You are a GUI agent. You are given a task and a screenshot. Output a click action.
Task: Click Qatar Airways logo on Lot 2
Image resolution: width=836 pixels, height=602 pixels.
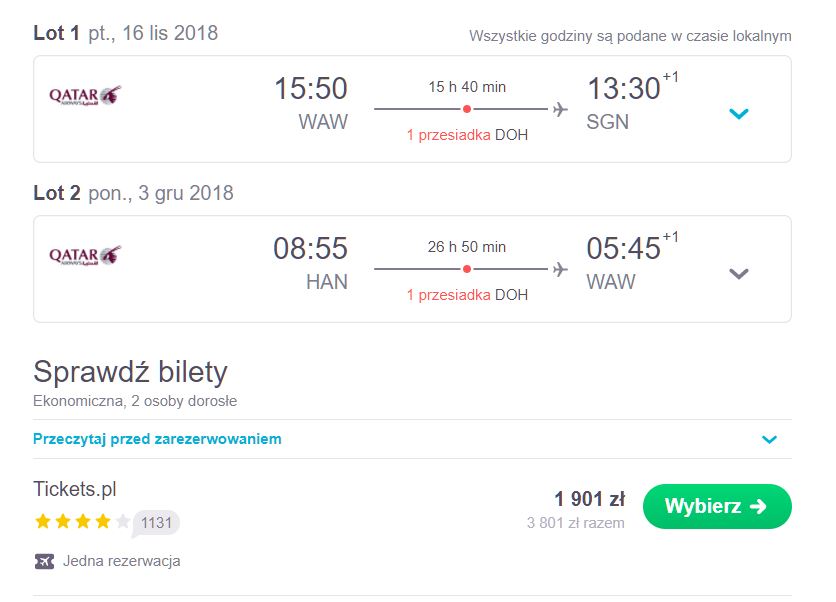pyautogui.click(x=85, y=255)
